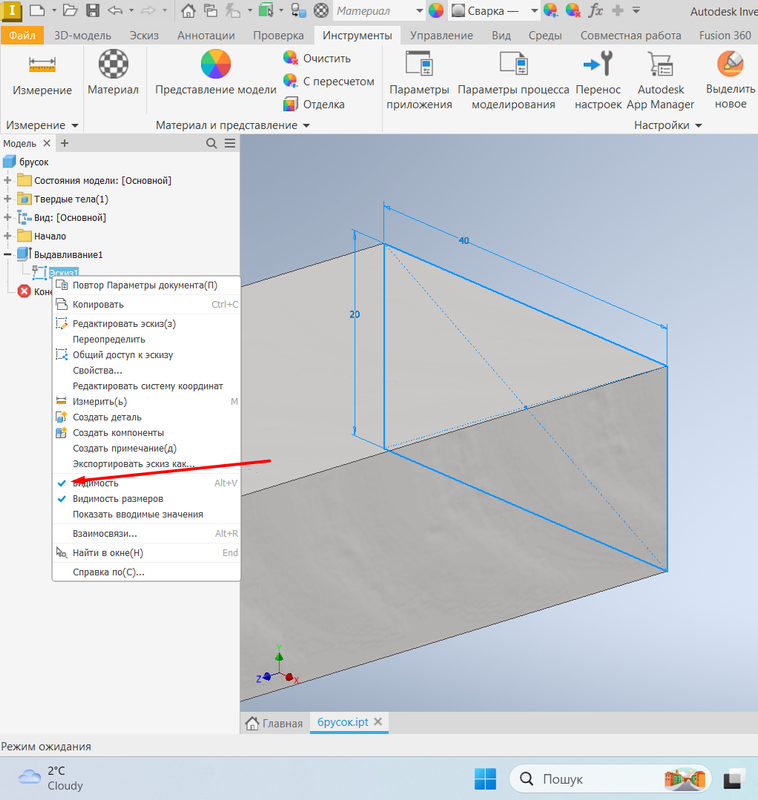
Task: Click the Undo arrow
Action: (115, 10)
